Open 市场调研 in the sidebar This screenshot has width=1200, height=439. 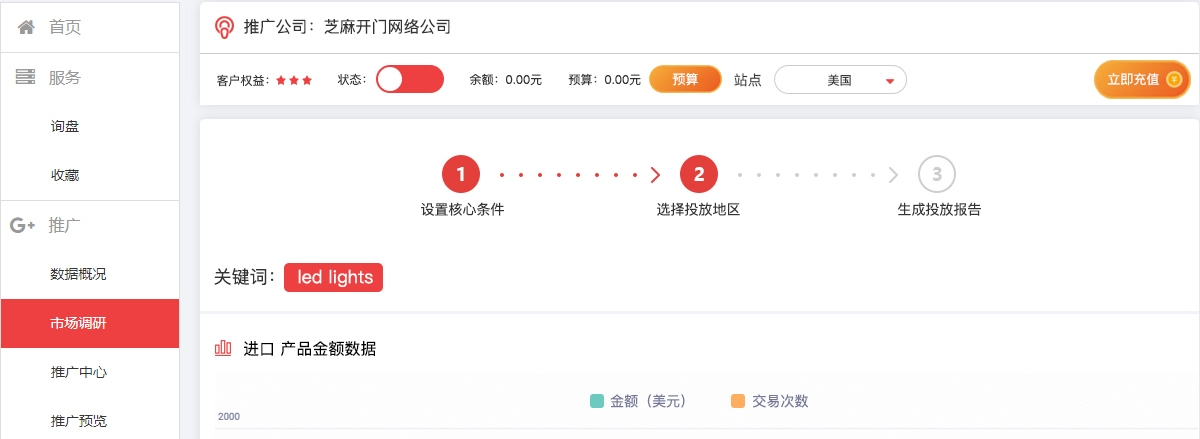pos(90,323)
